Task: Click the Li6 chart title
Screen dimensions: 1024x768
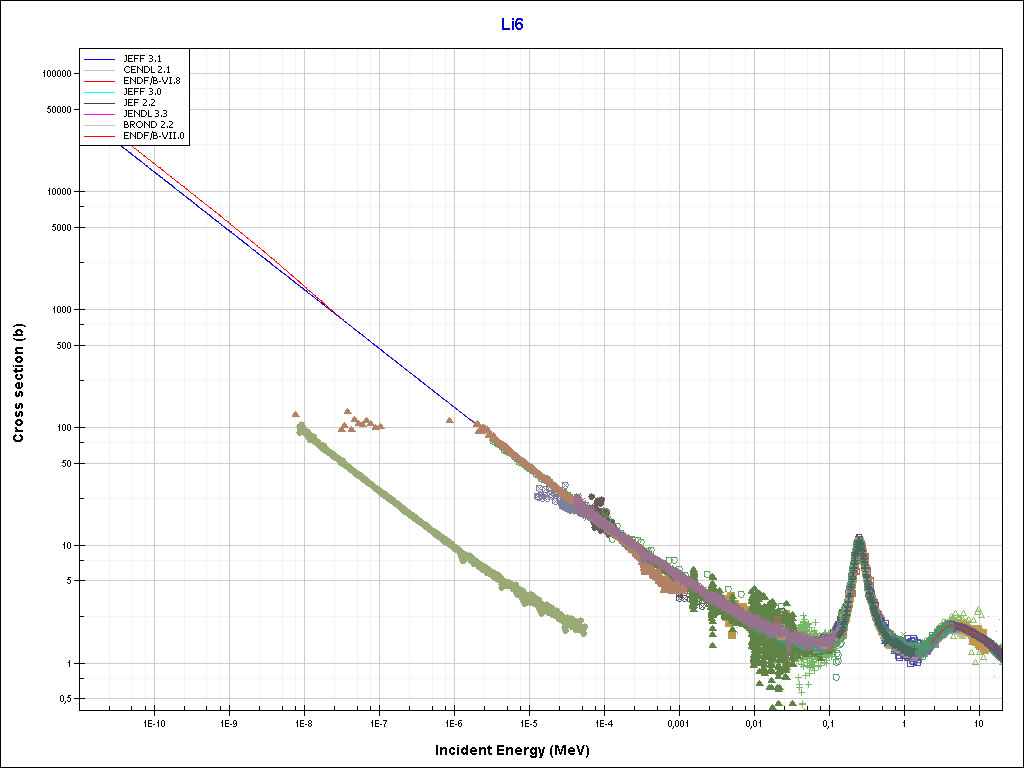Action: 512,24
